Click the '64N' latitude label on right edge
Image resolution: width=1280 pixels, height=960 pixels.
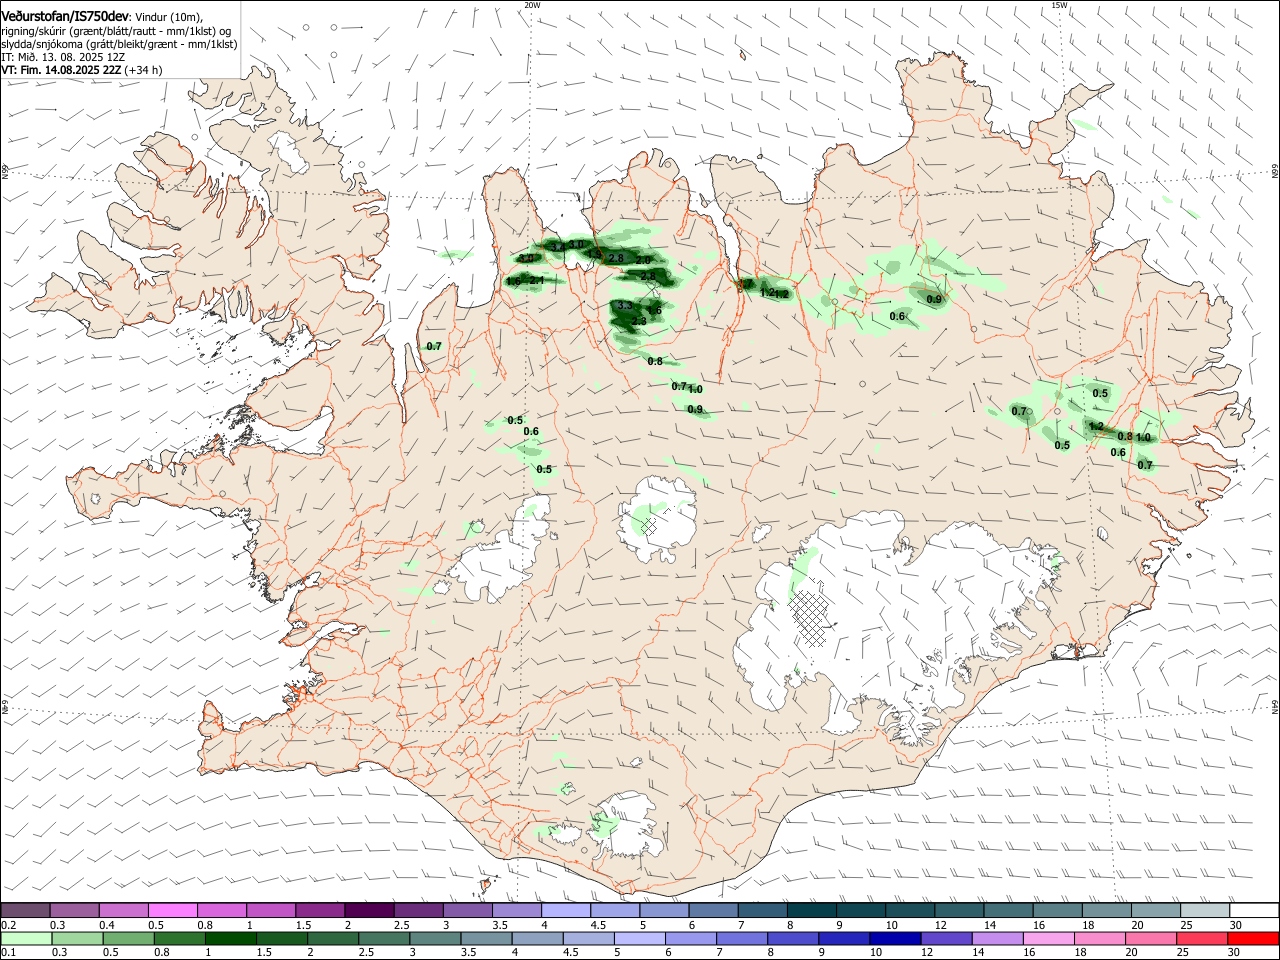[1275, 707]
